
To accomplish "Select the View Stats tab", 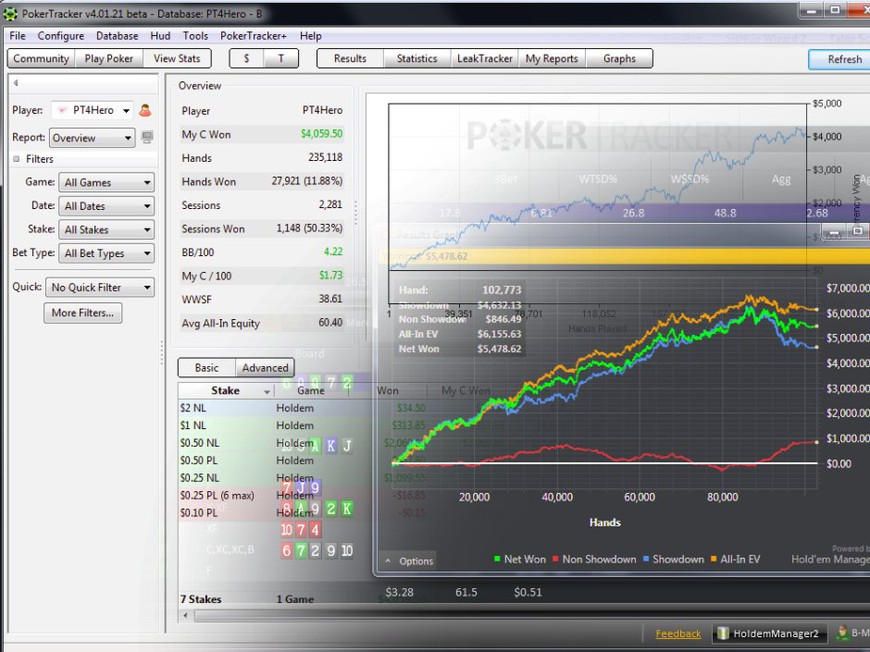I will coord(177,58).
